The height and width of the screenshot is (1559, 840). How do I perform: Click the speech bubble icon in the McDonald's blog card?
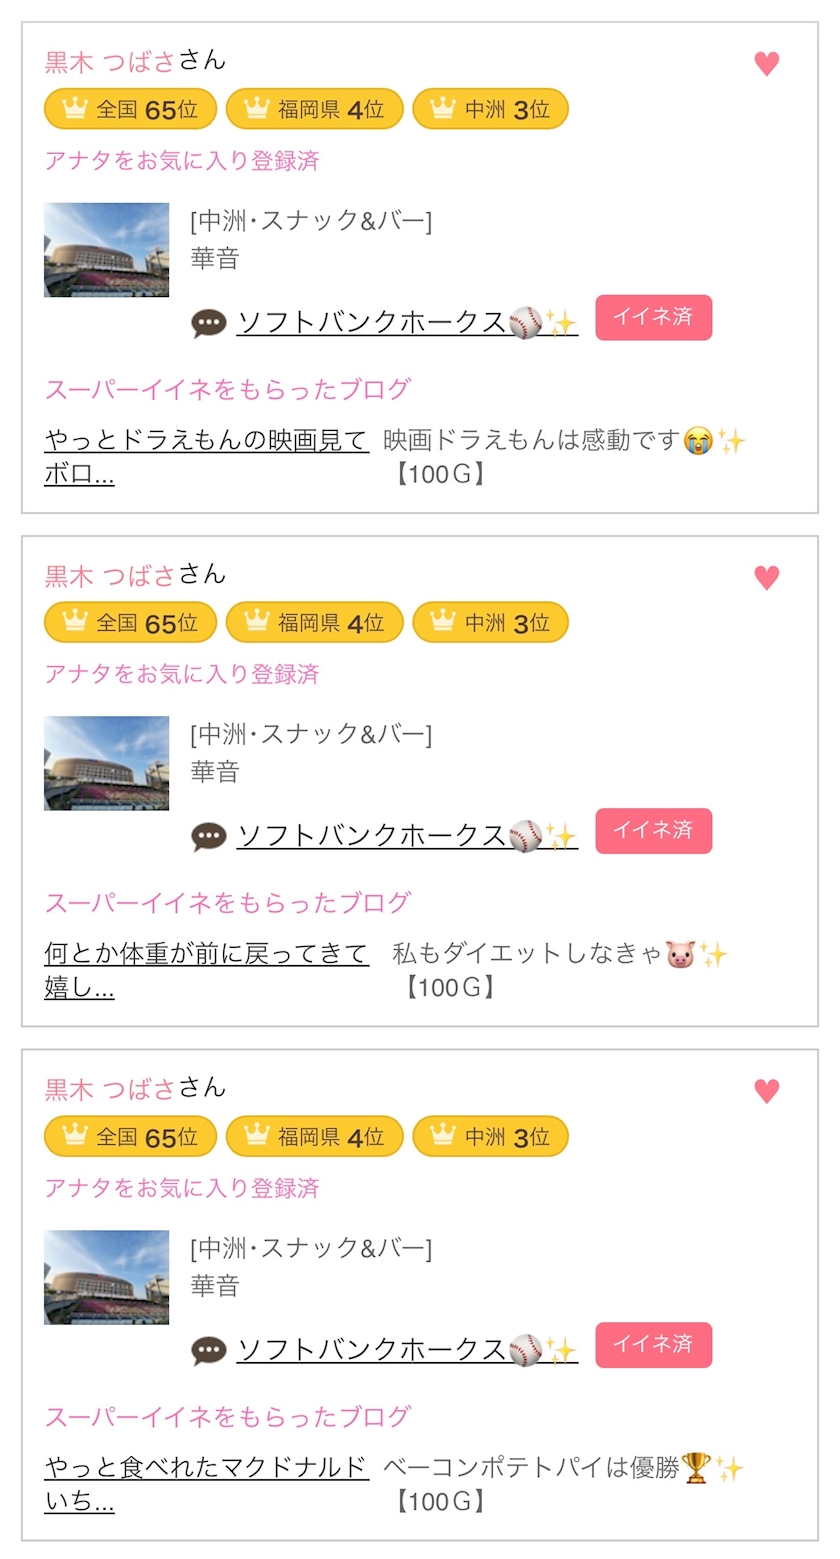pos(209,1350)
